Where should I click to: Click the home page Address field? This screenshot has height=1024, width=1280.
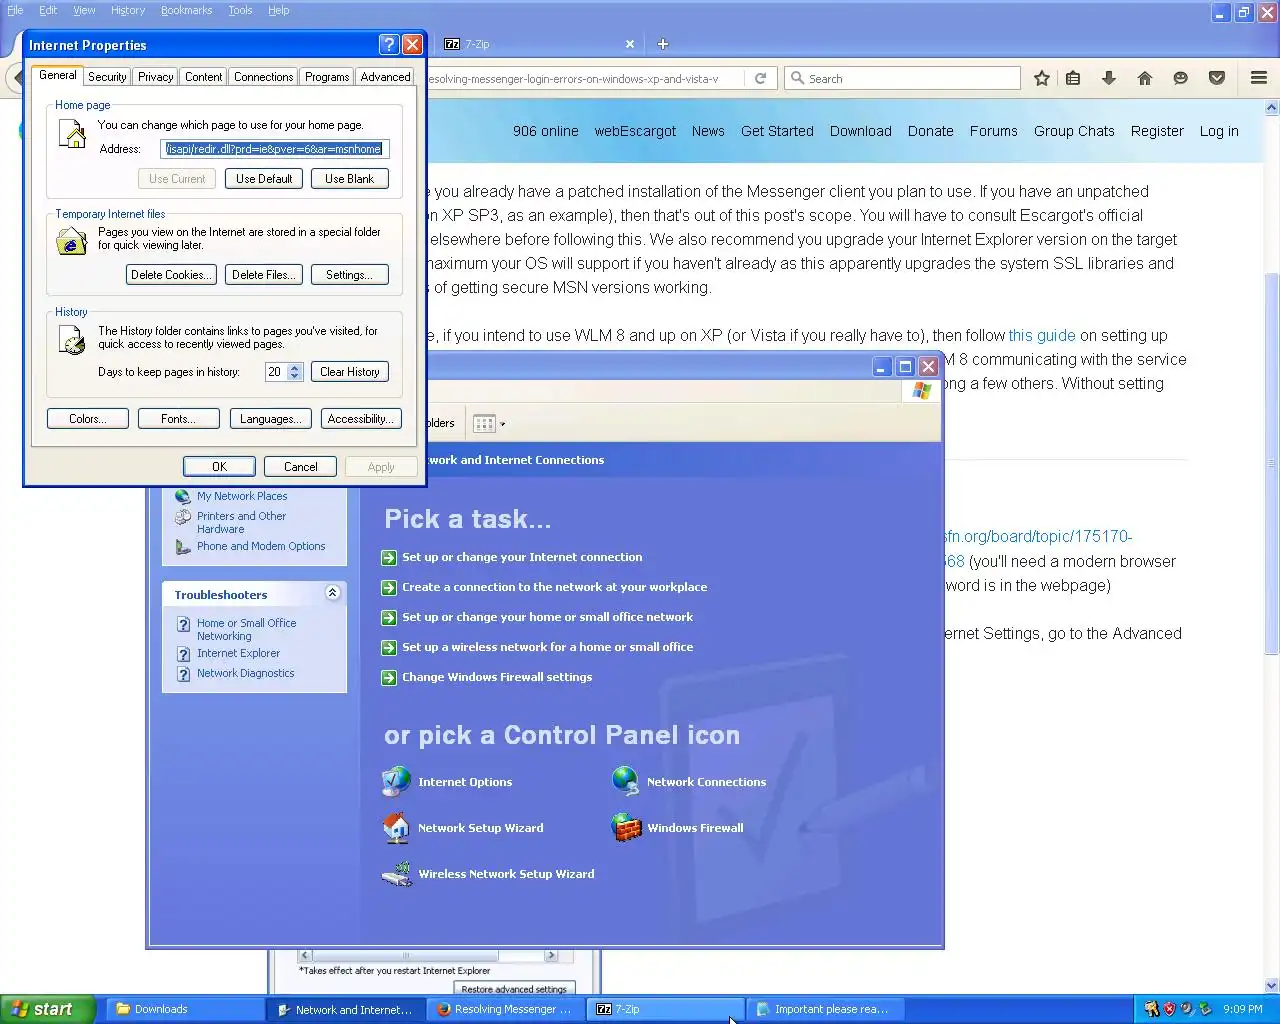pos(274,149)
